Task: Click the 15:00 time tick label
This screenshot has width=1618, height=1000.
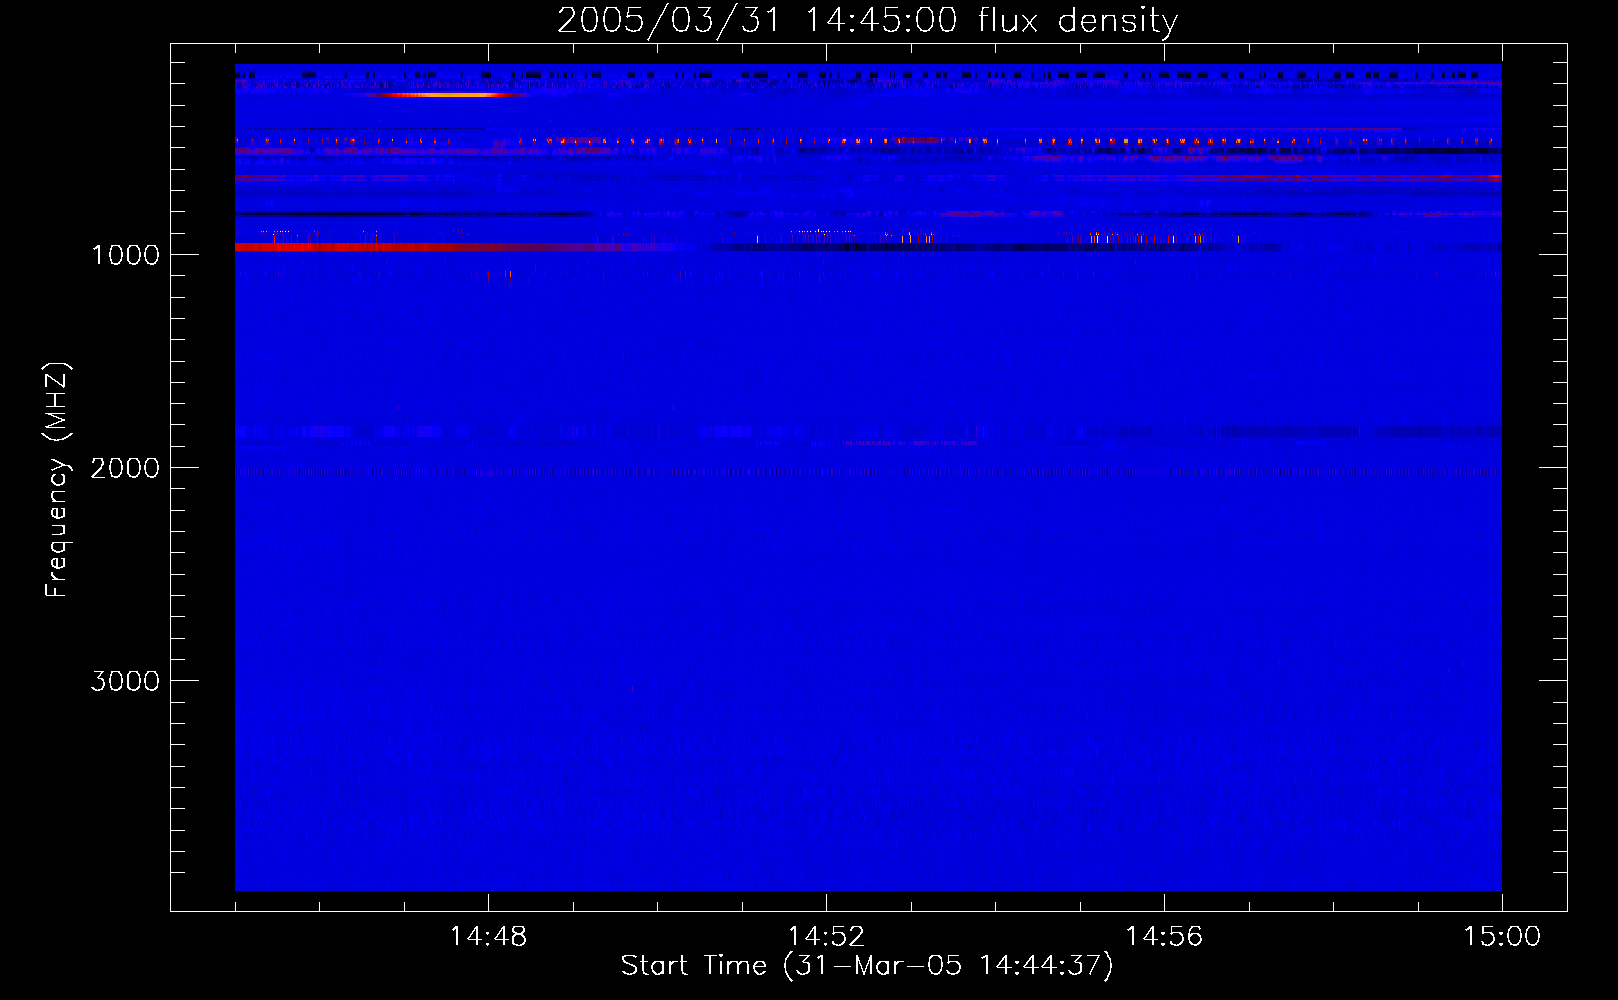Action: point(1502,937)
